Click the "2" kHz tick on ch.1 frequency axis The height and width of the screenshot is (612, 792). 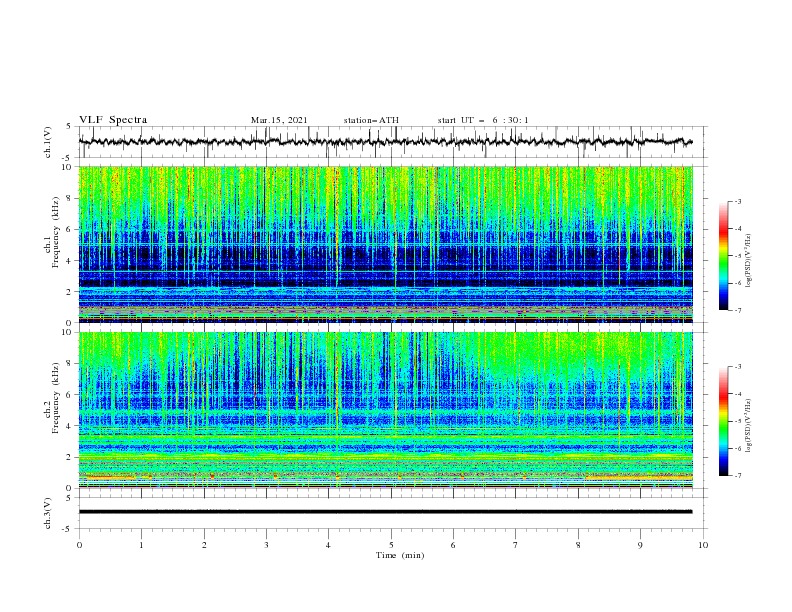(x=70, y=291)
